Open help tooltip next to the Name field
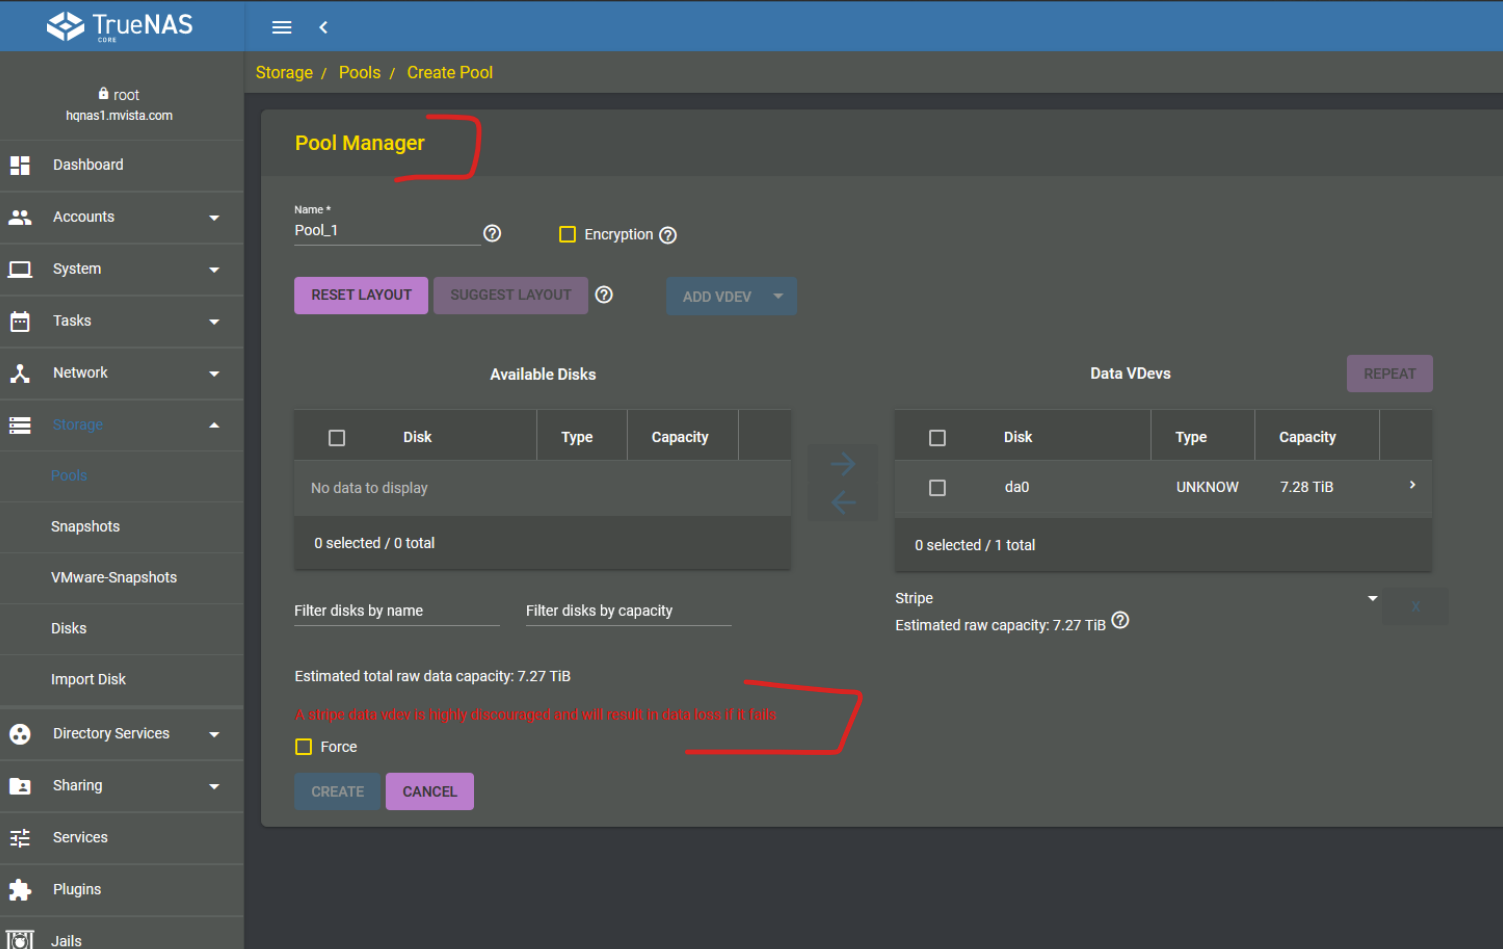 click(x=492, y=233)
